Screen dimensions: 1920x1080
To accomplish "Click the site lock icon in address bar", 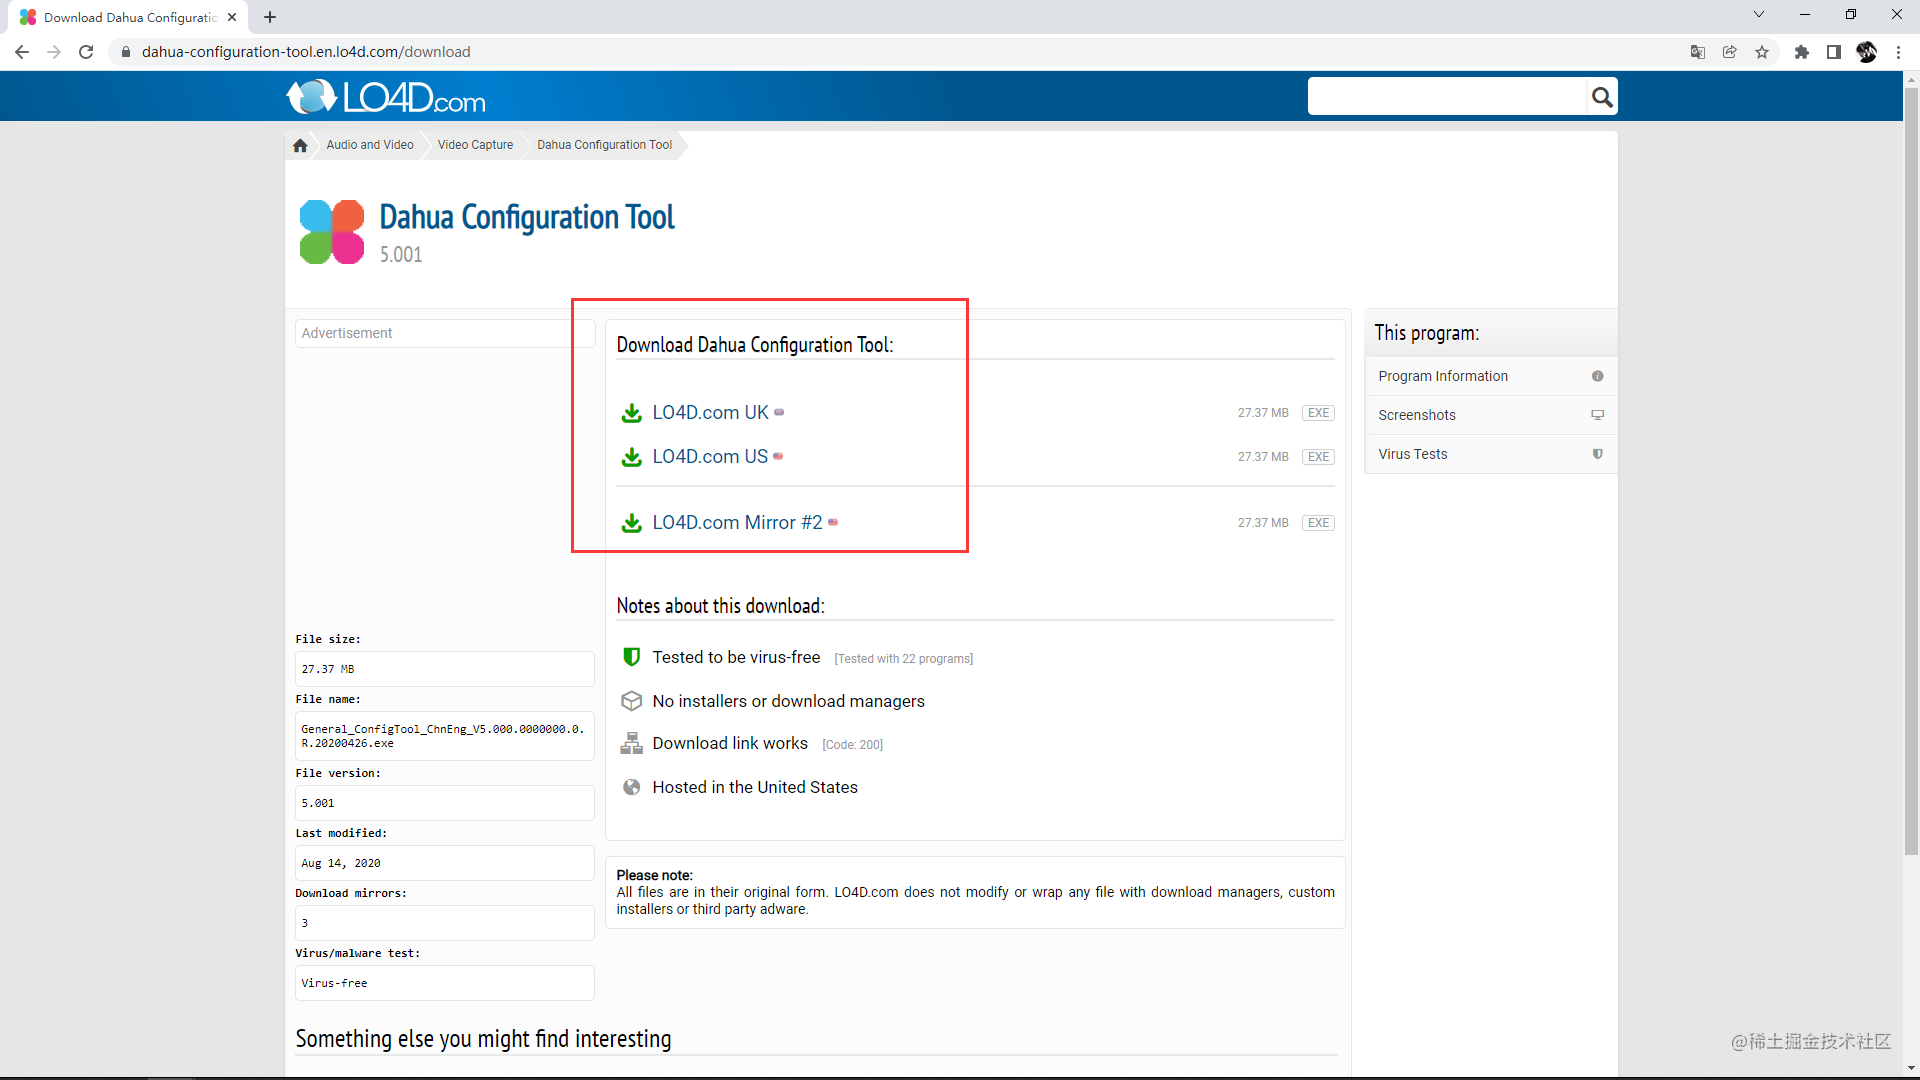I will click(126, 52).
